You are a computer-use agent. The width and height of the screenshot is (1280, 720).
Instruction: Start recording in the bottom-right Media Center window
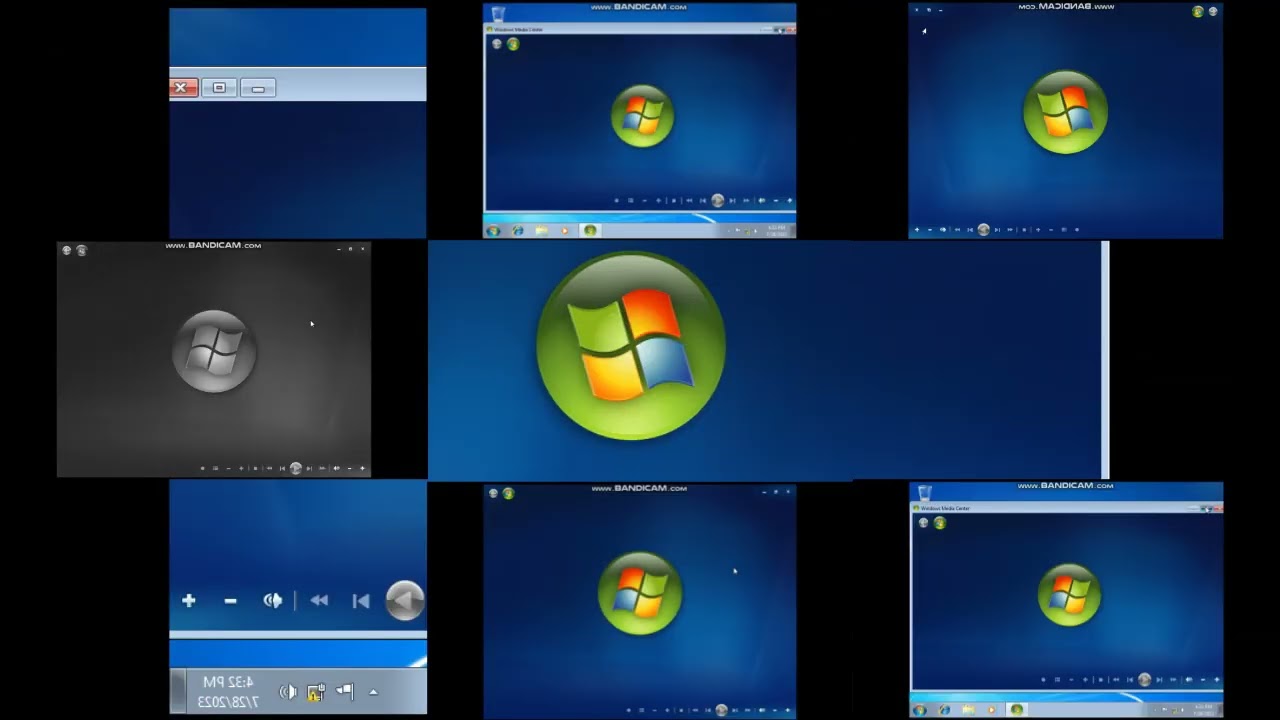(1044, 680)
